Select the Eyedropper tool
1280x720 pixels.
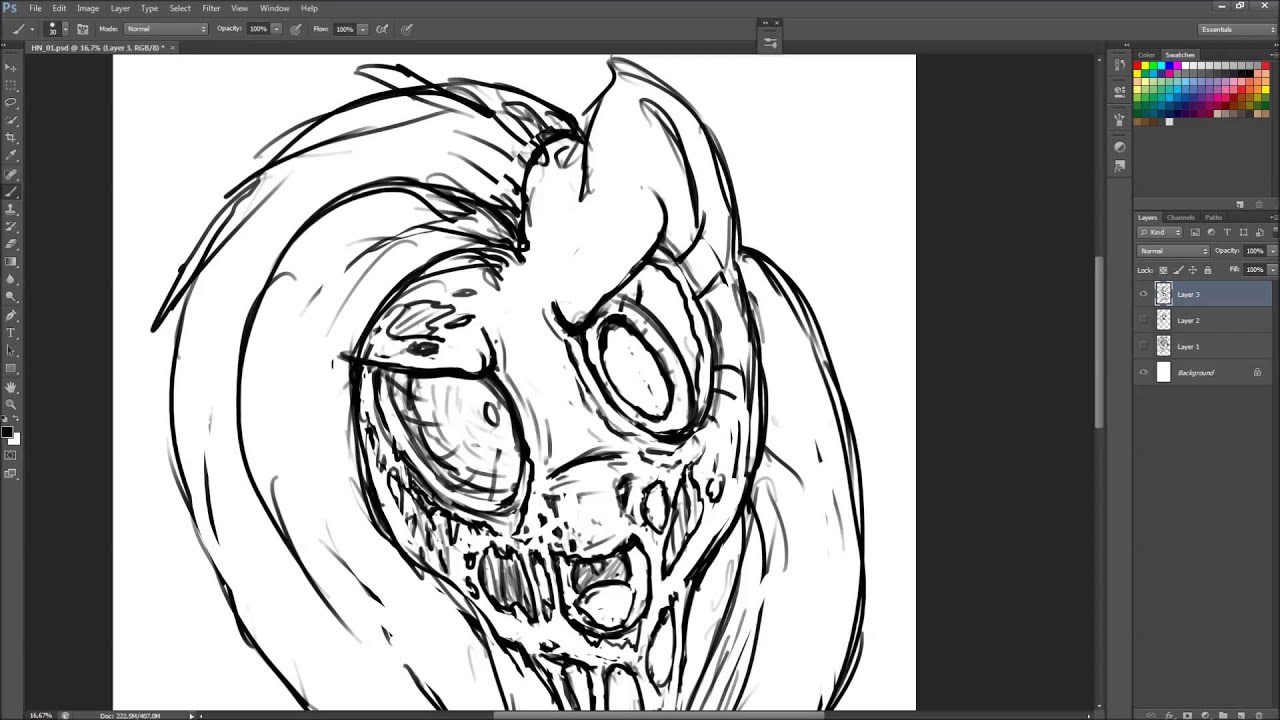click(11, 155)
